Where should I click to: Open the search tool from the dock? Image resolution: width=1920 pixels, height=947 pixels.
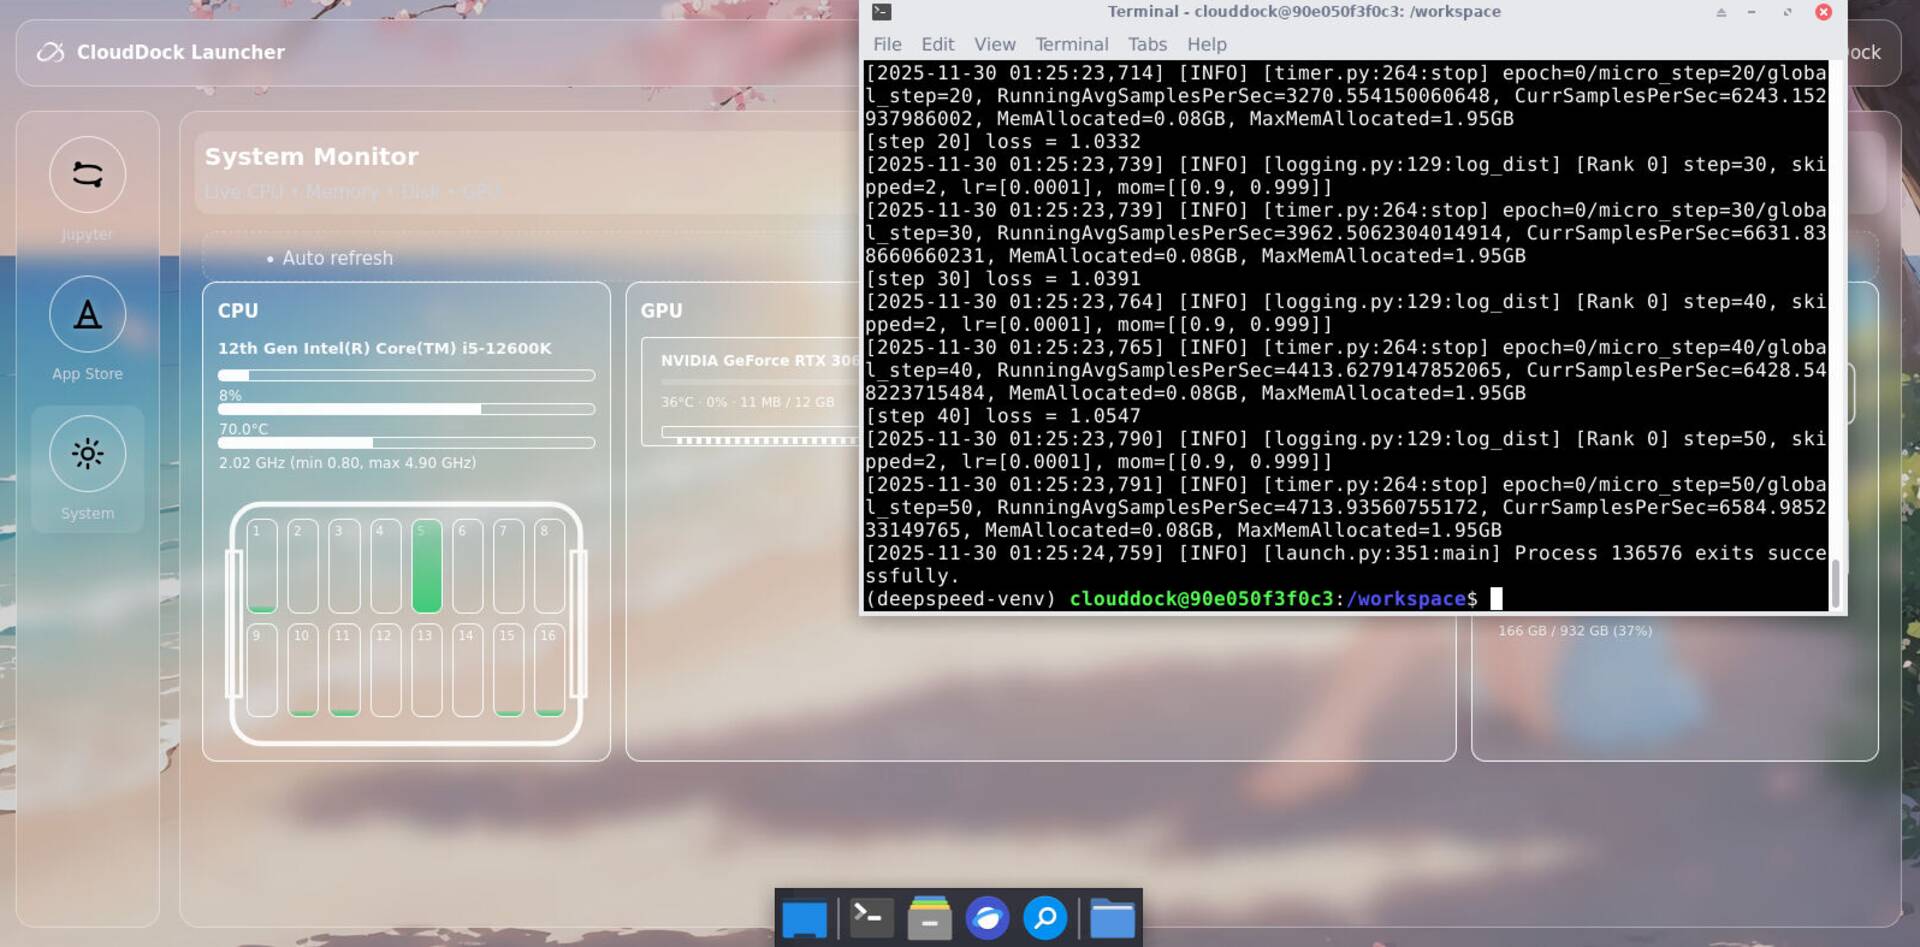click(1046, 917)
